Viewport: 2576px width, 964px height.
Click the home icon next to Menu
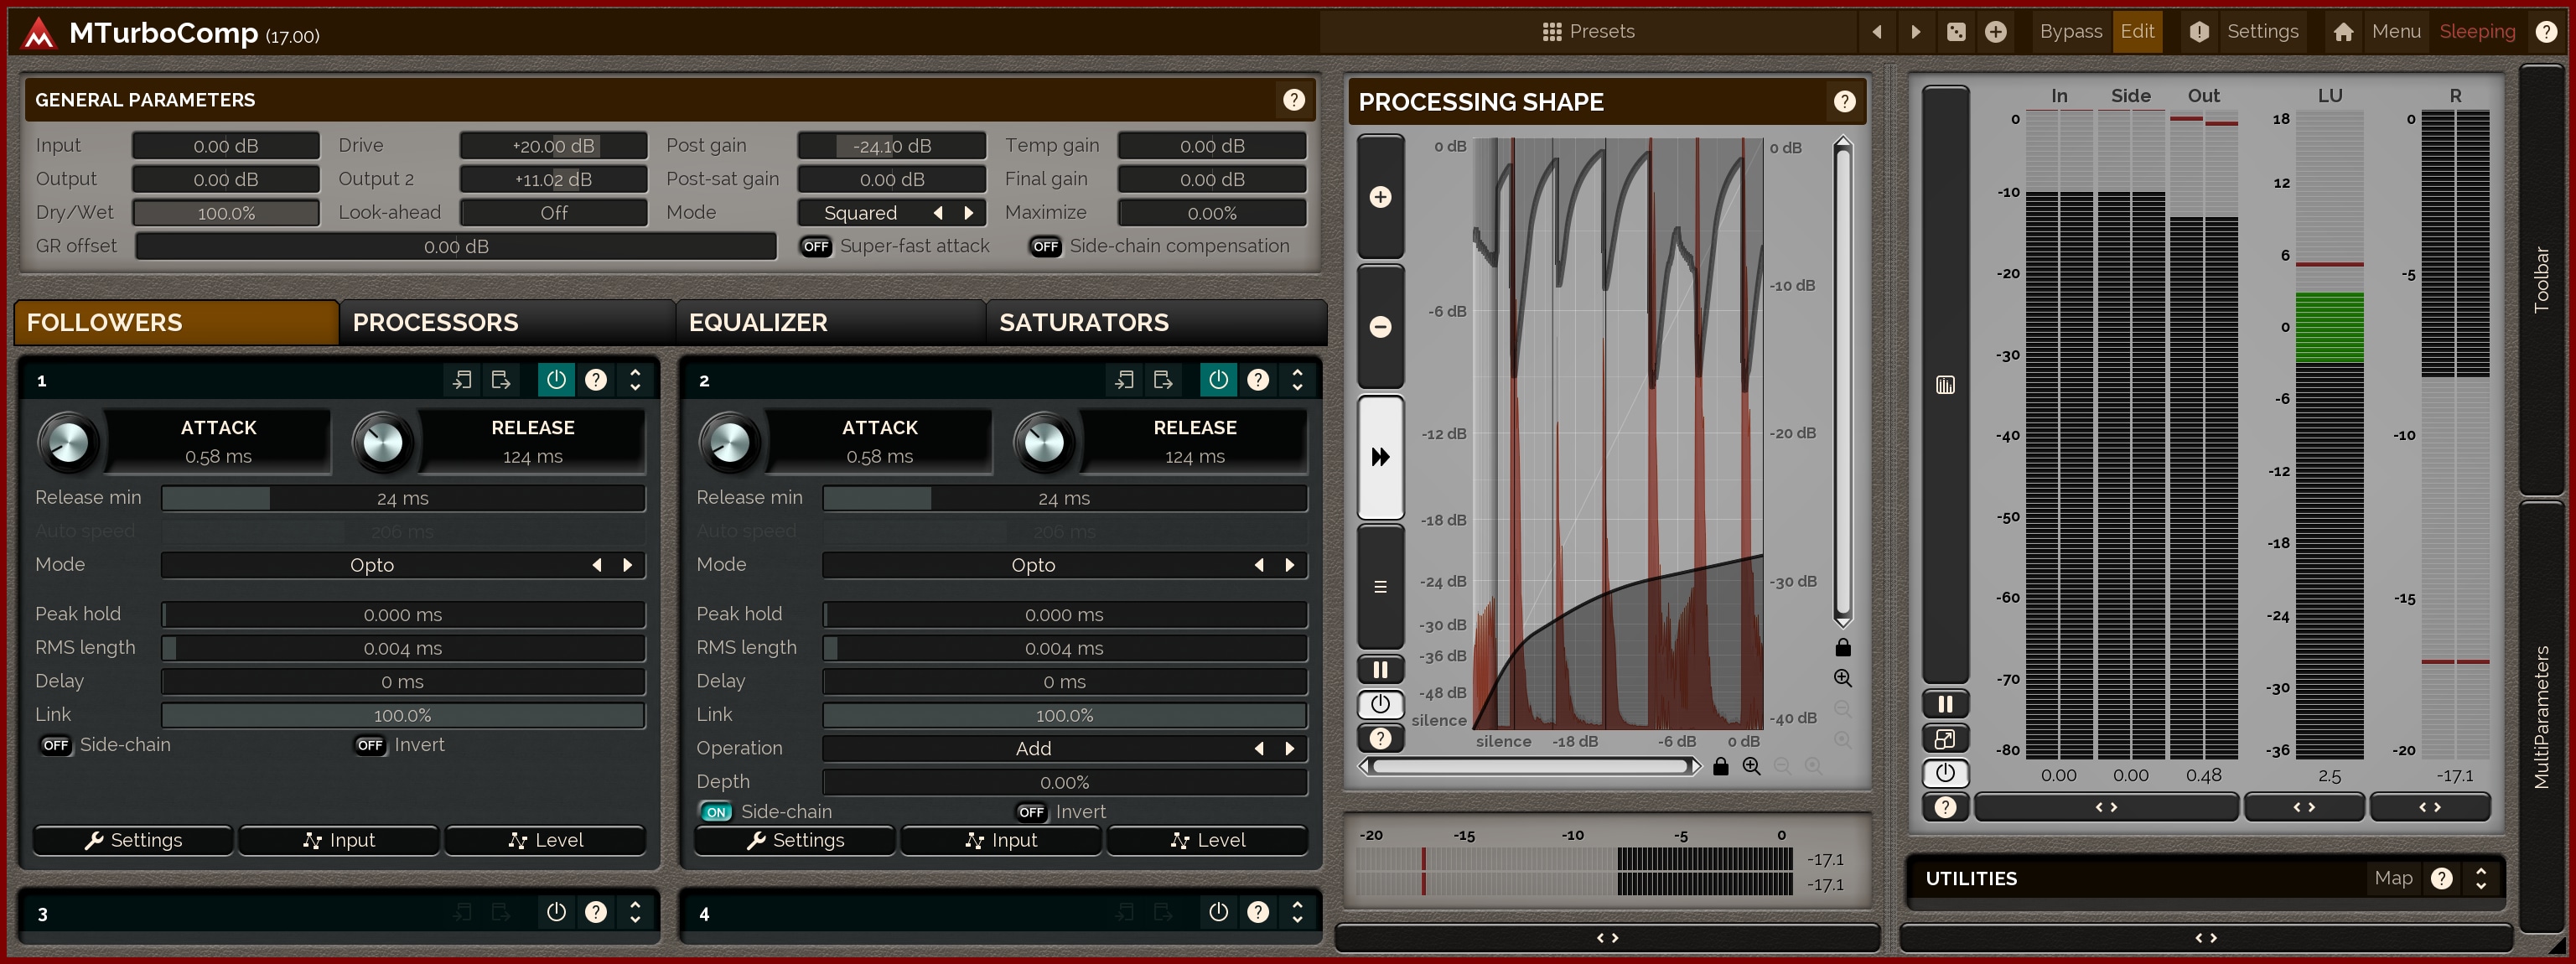[x=2343, y=32]
